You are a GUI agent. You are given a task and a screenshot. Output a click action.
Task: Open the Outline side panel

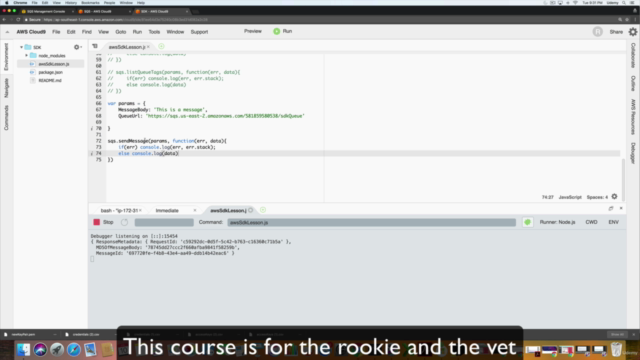pos(633,83)
